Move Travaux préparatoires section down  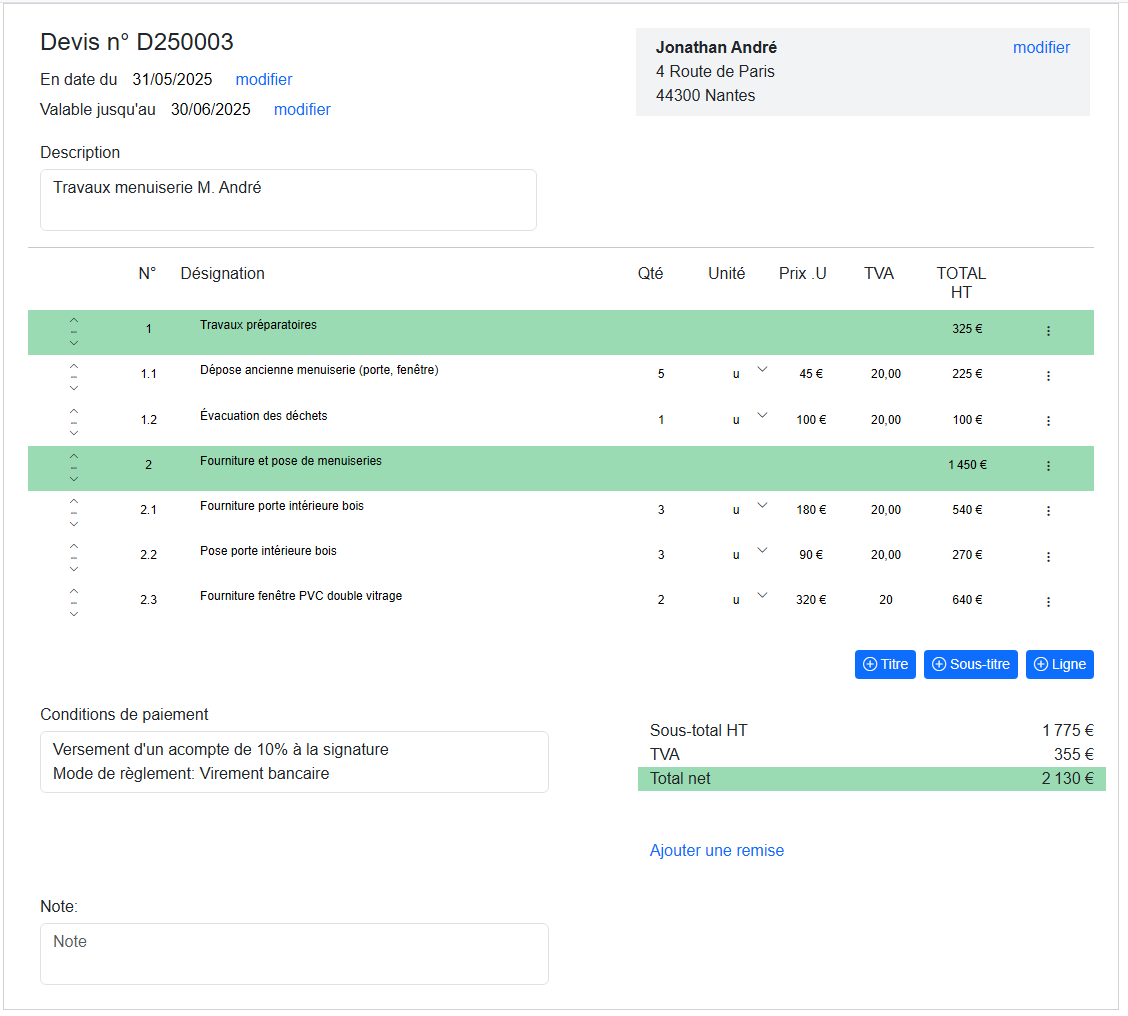[74, 343]
